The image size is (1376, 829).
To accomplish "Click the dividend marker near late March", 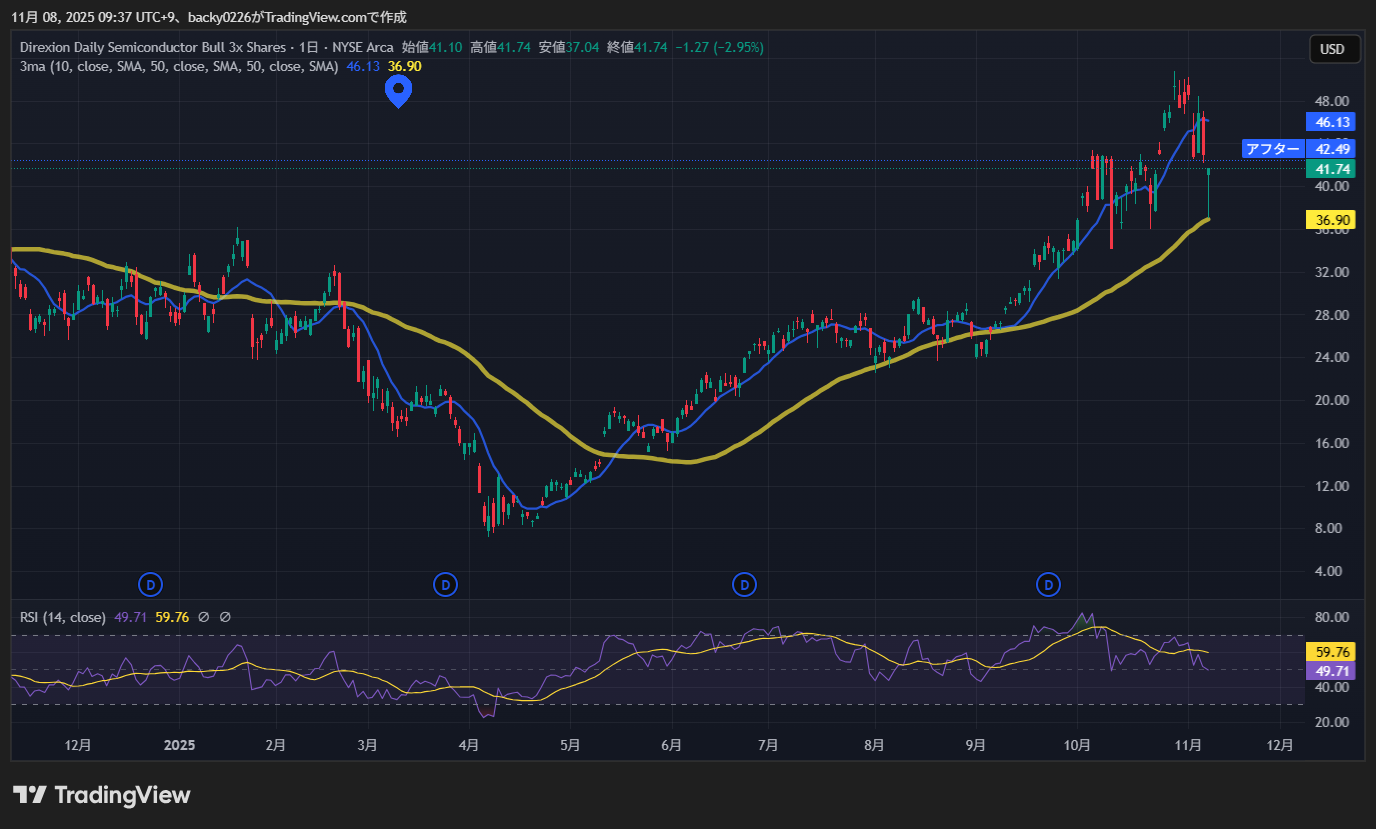I will [445, 584].
